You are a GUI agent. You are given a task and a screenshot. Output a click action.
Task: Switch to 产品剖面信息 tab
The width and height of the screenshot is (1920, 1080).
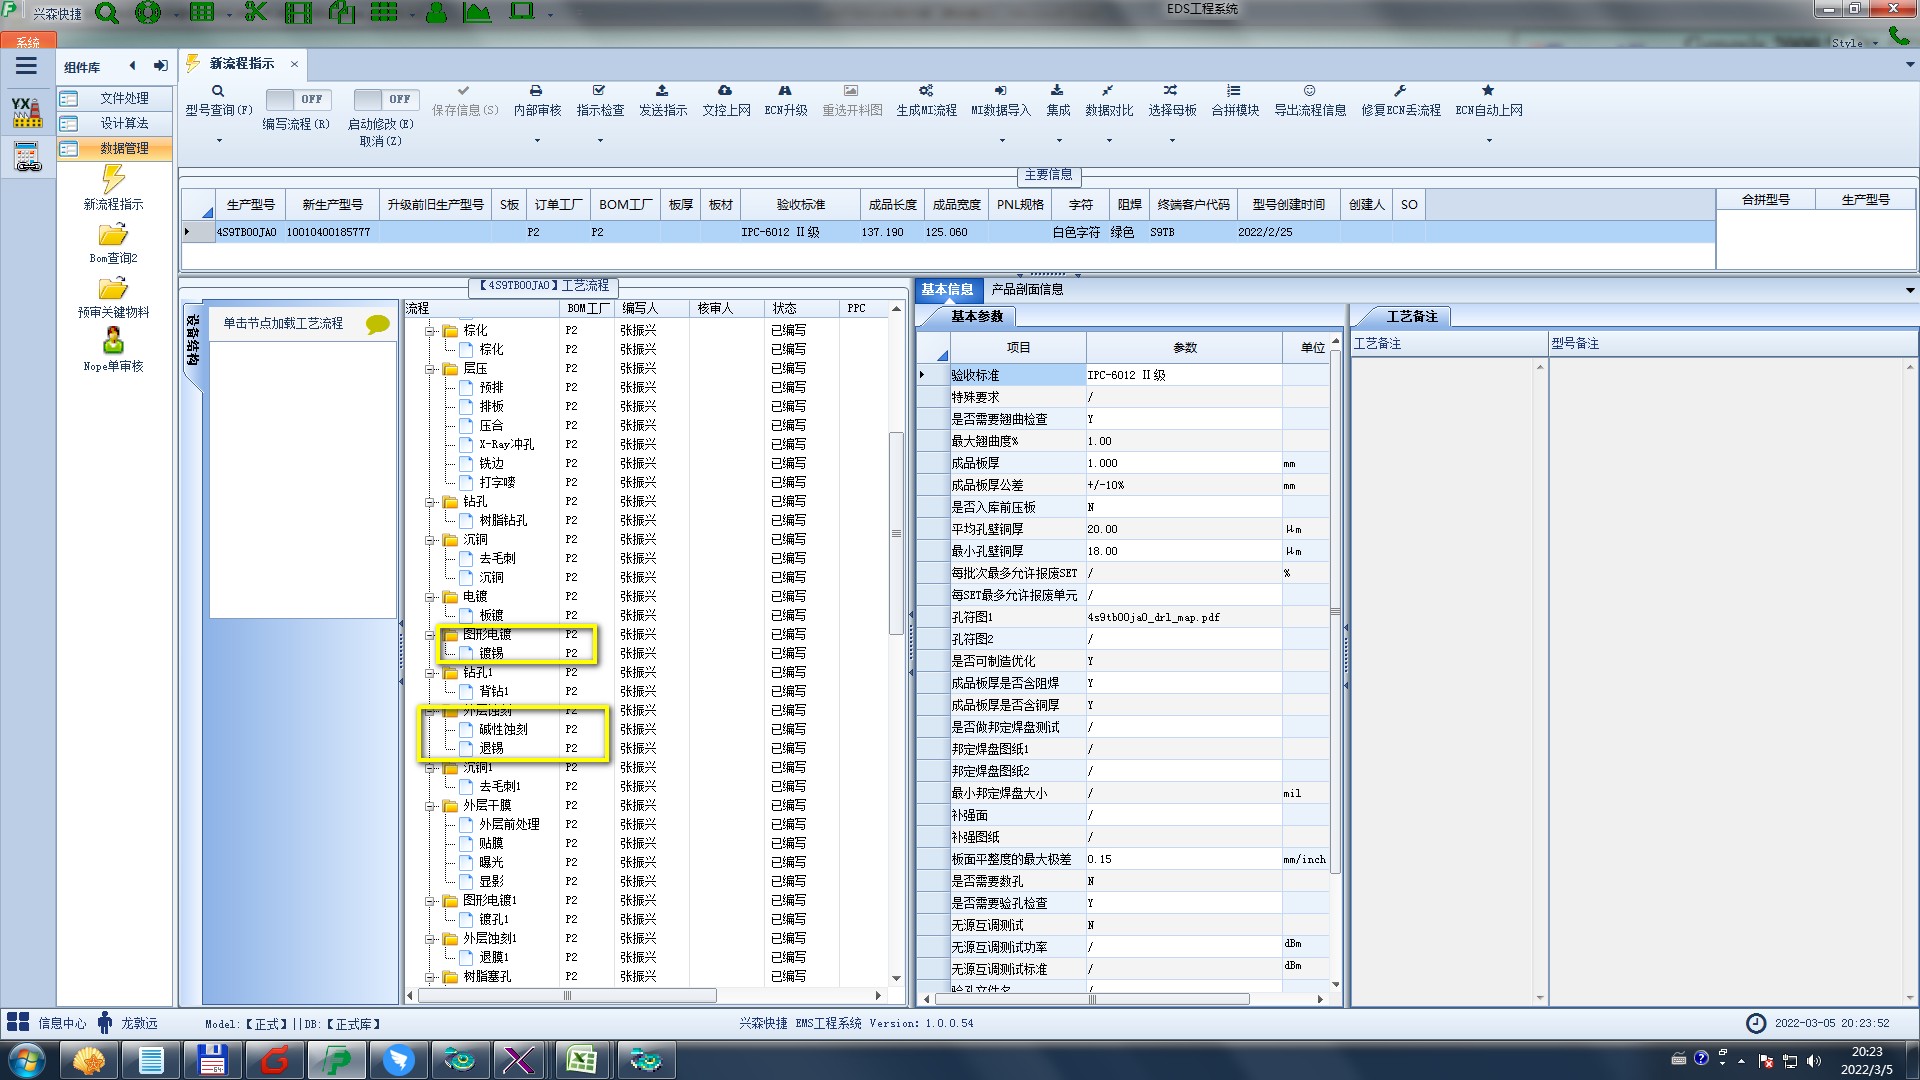[1027, 290]
